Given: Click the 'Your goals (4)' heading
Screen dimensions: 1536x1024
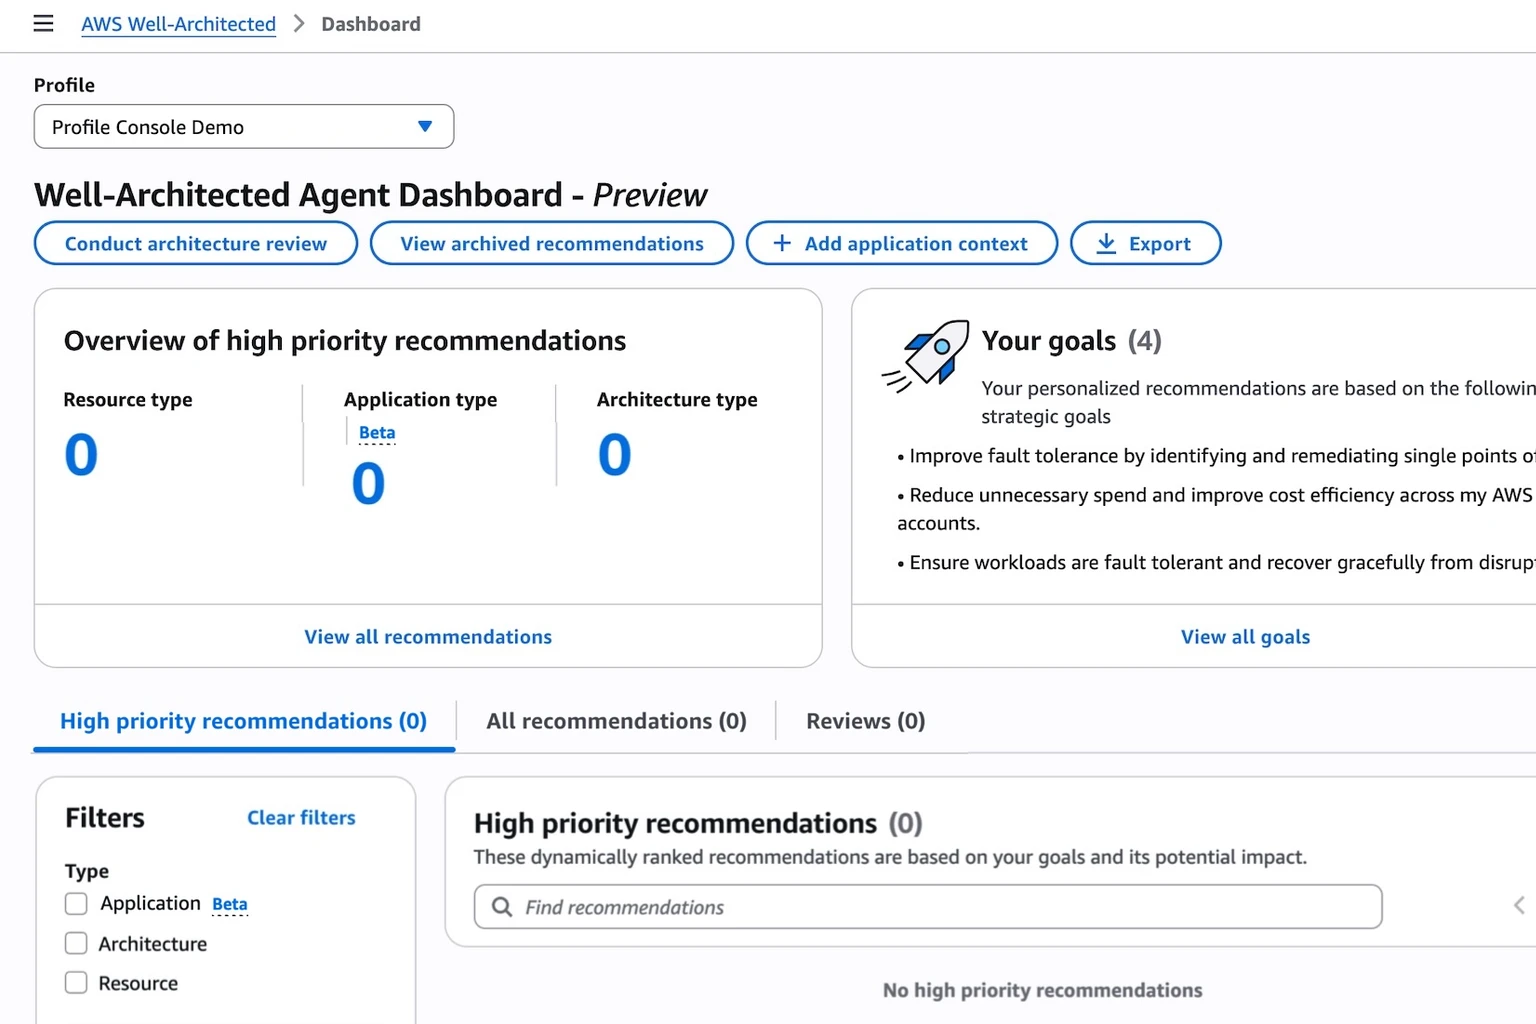Looking at the screenshot, I should pos(1072,341).
